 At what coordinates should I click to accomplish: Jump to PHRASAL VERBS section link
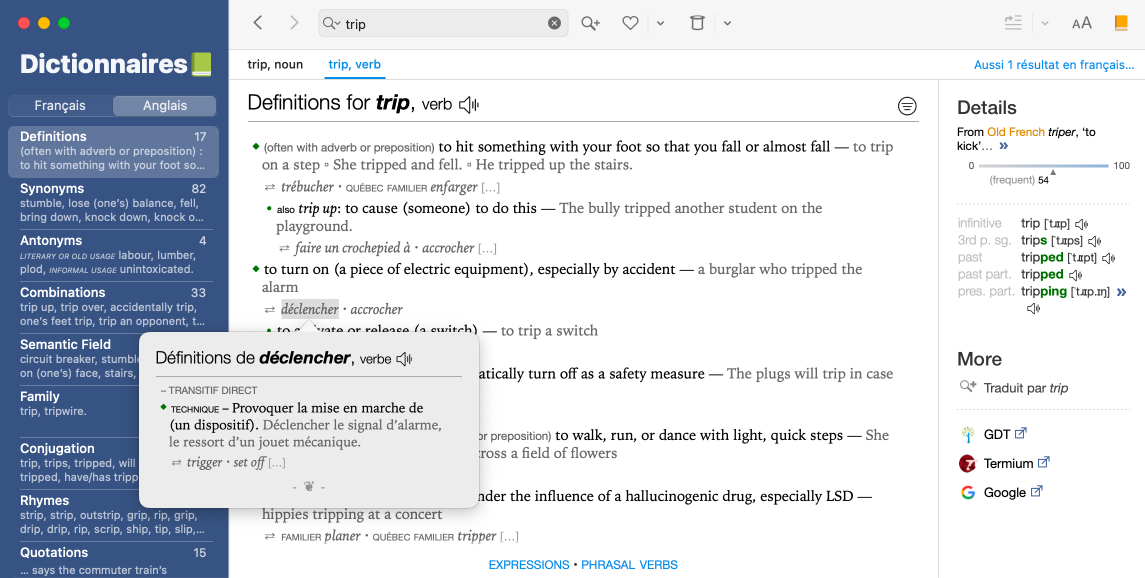tap(629, 565)
